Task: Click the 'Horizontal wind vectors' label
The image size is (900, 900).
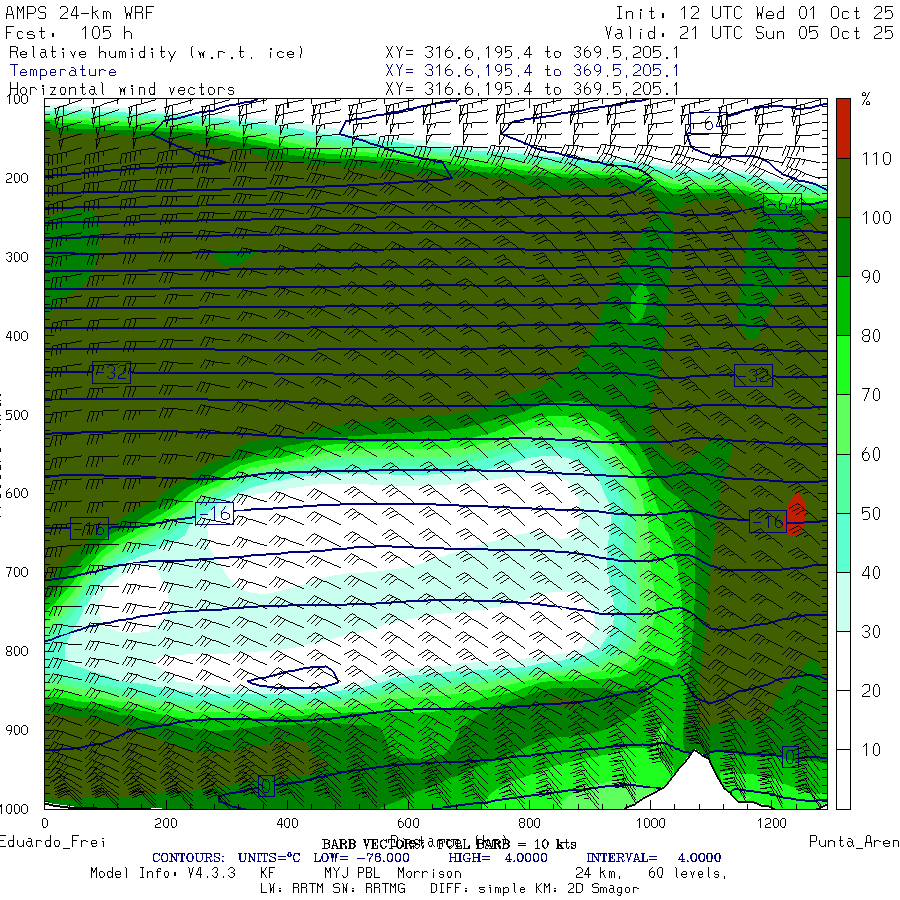Action: point(122,90)
